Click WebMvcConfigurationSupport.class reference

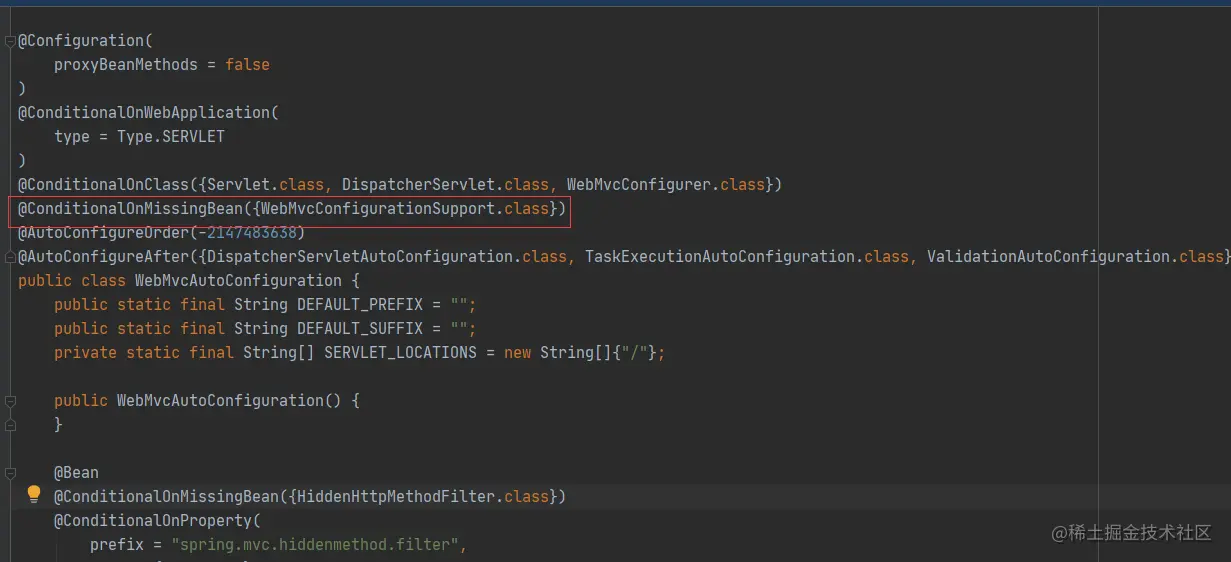click(405, 209)
